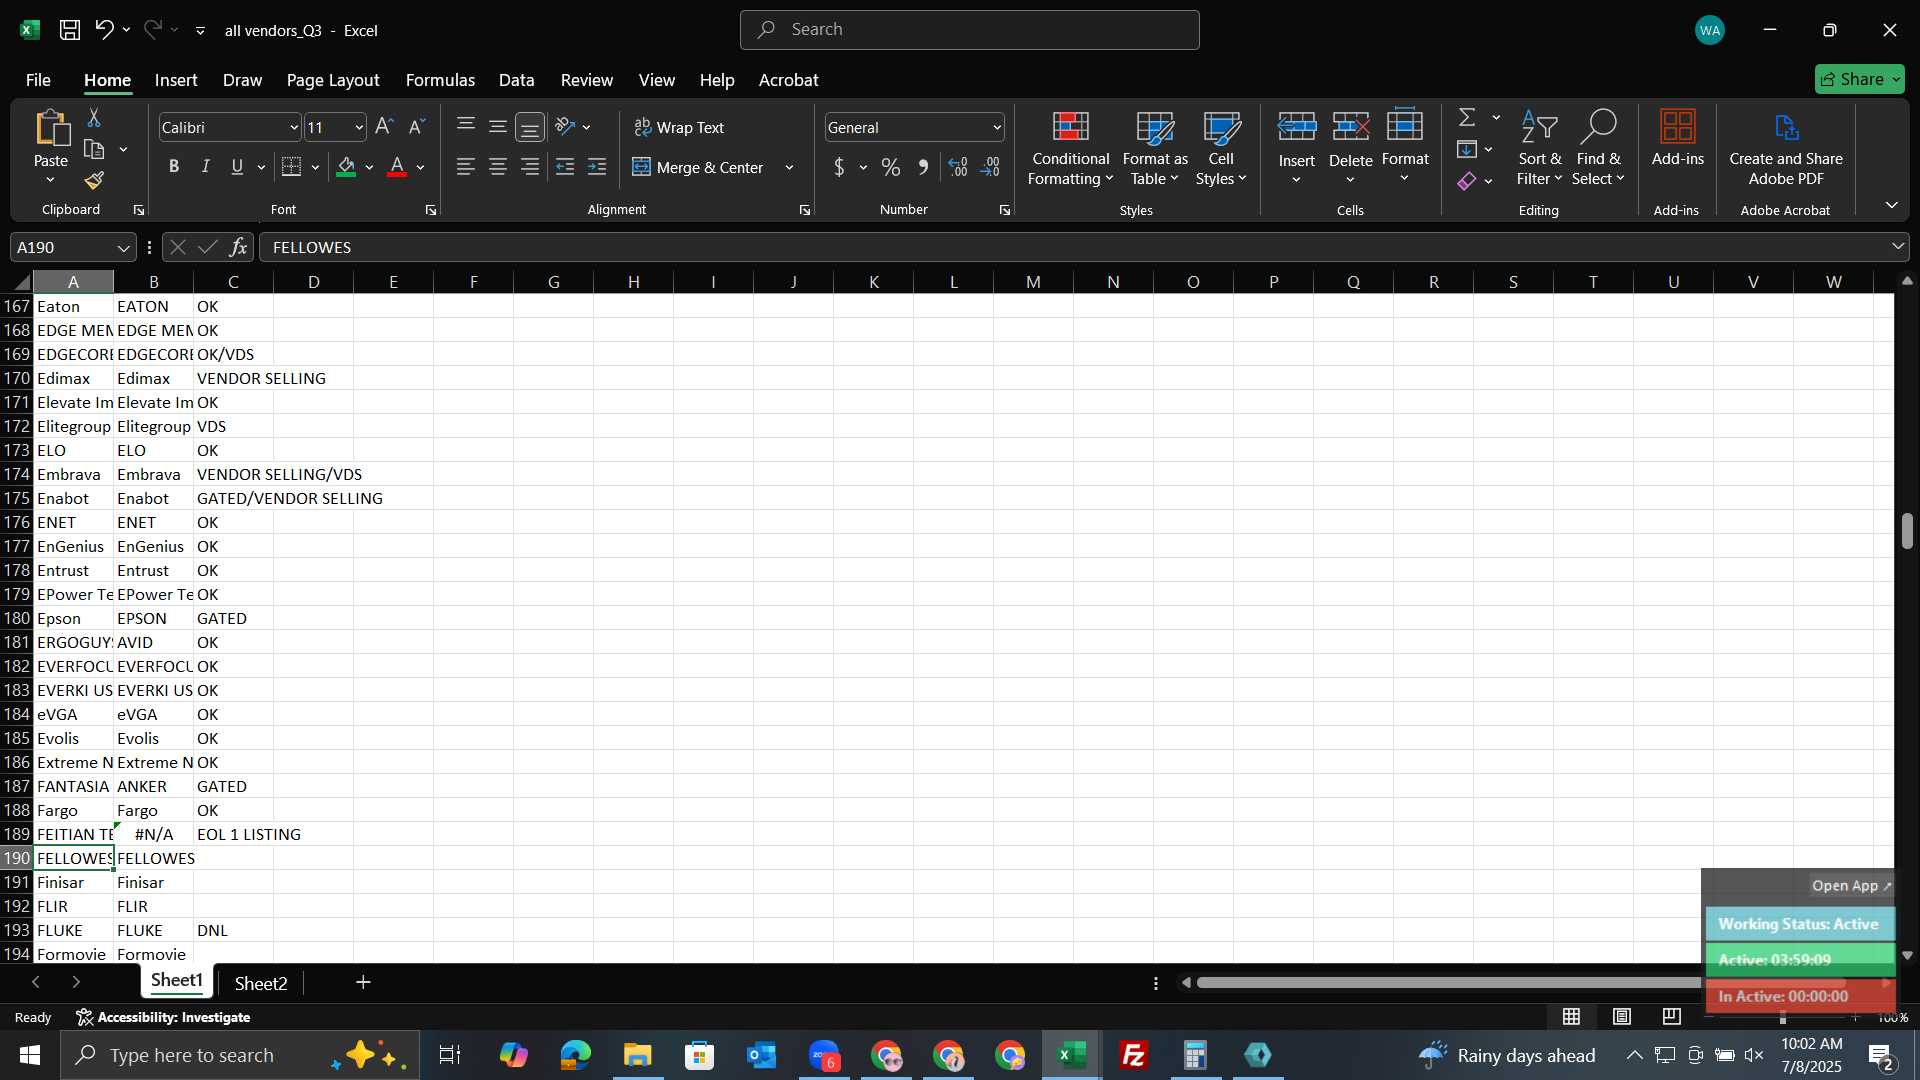Open the font size dropdown

[359, 128]
